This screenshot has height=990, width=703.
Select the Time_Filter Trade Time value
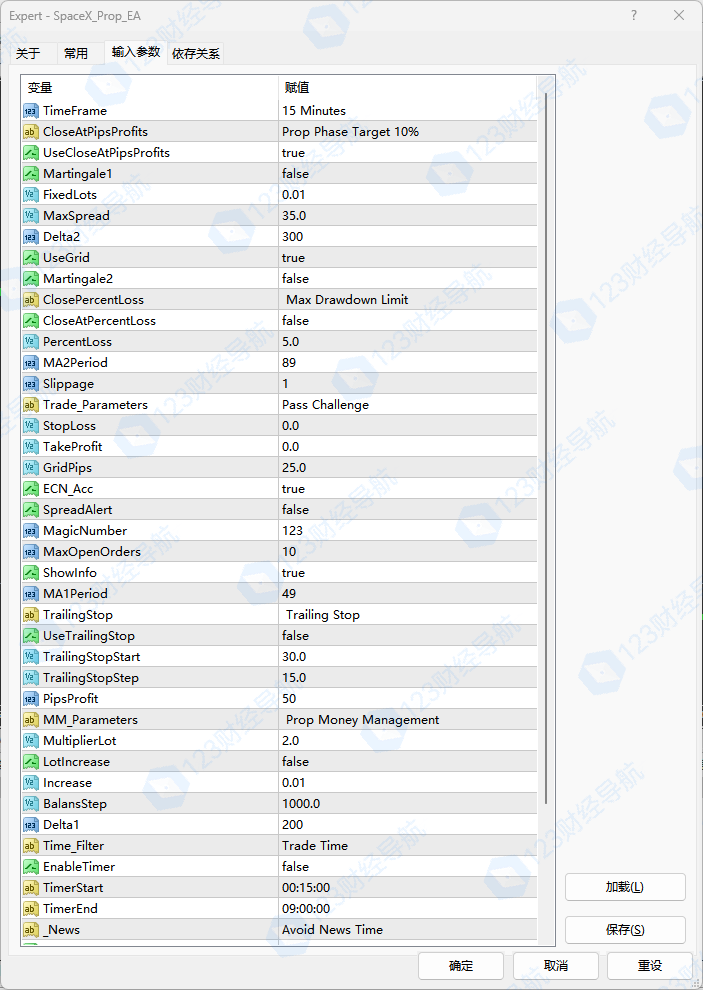407,846
